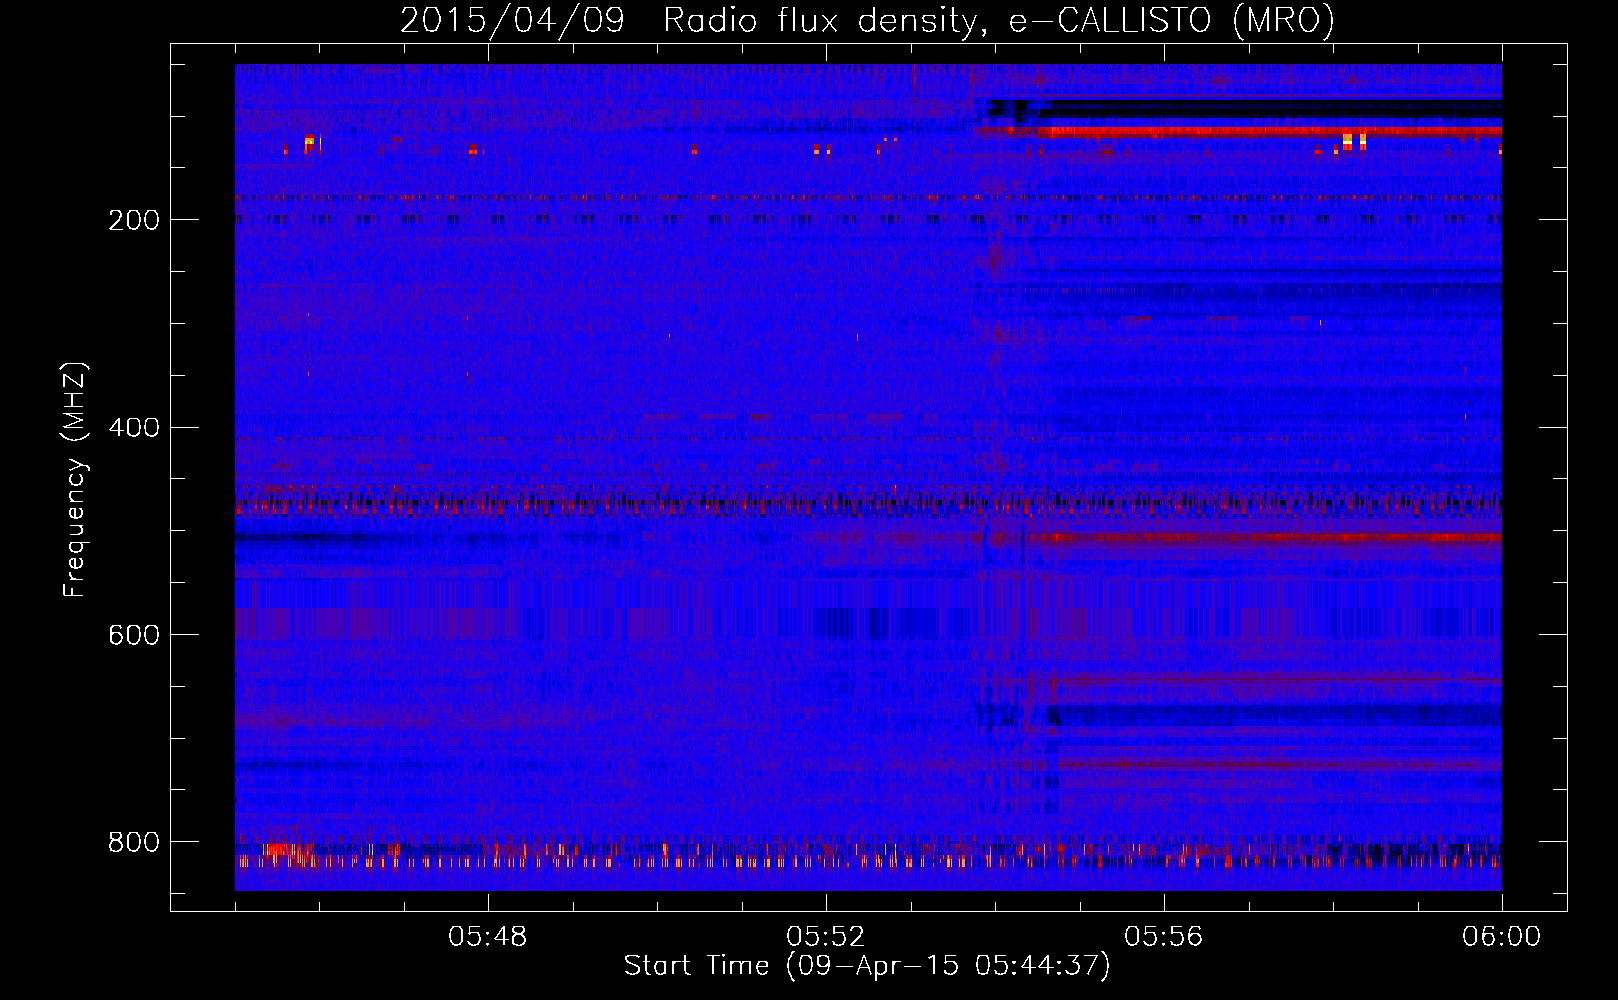The width and height of the screenshot is (1618, 1000).
Task: Click the 'Start Time (09-Apr-15 05:44:37)' label
Action: pyautogui.click(x=867, y=966)
